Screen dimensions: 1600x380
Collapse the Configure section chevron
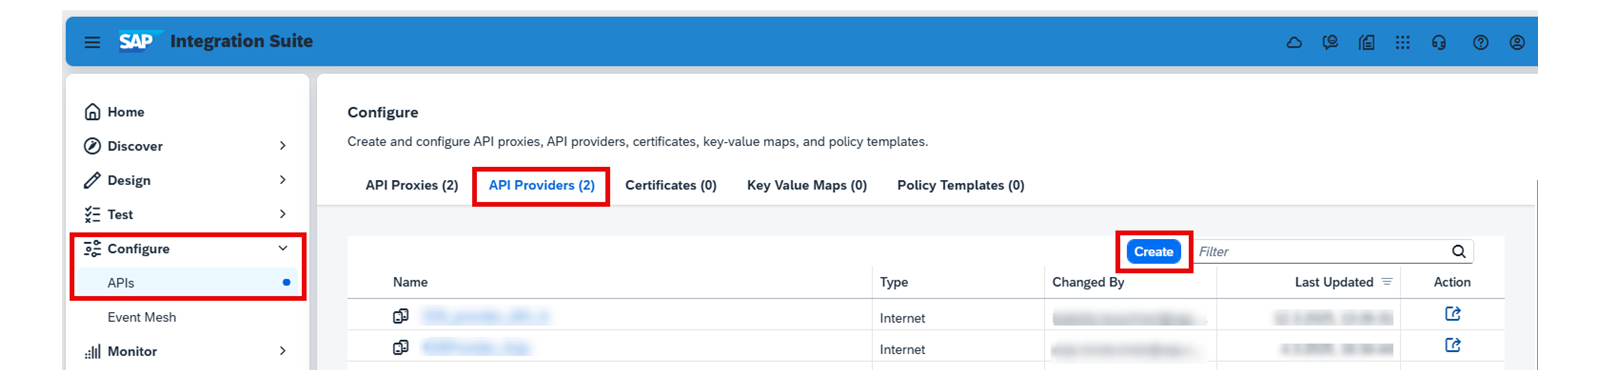pyautogui.click(x=283, y=248)
